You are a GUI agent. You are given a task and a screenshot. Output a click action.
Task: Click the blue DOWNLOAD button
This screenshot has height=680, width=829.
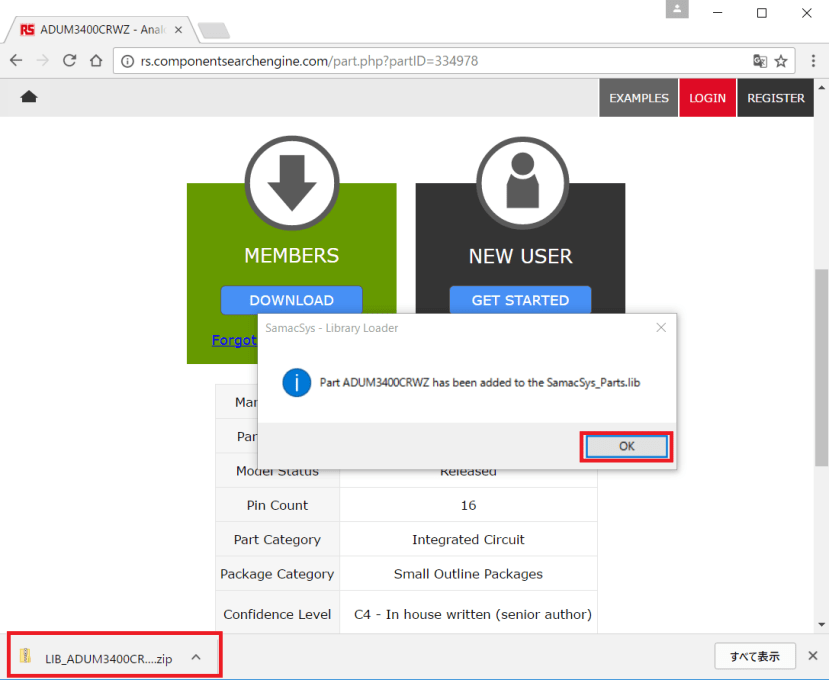pos(291,300)
